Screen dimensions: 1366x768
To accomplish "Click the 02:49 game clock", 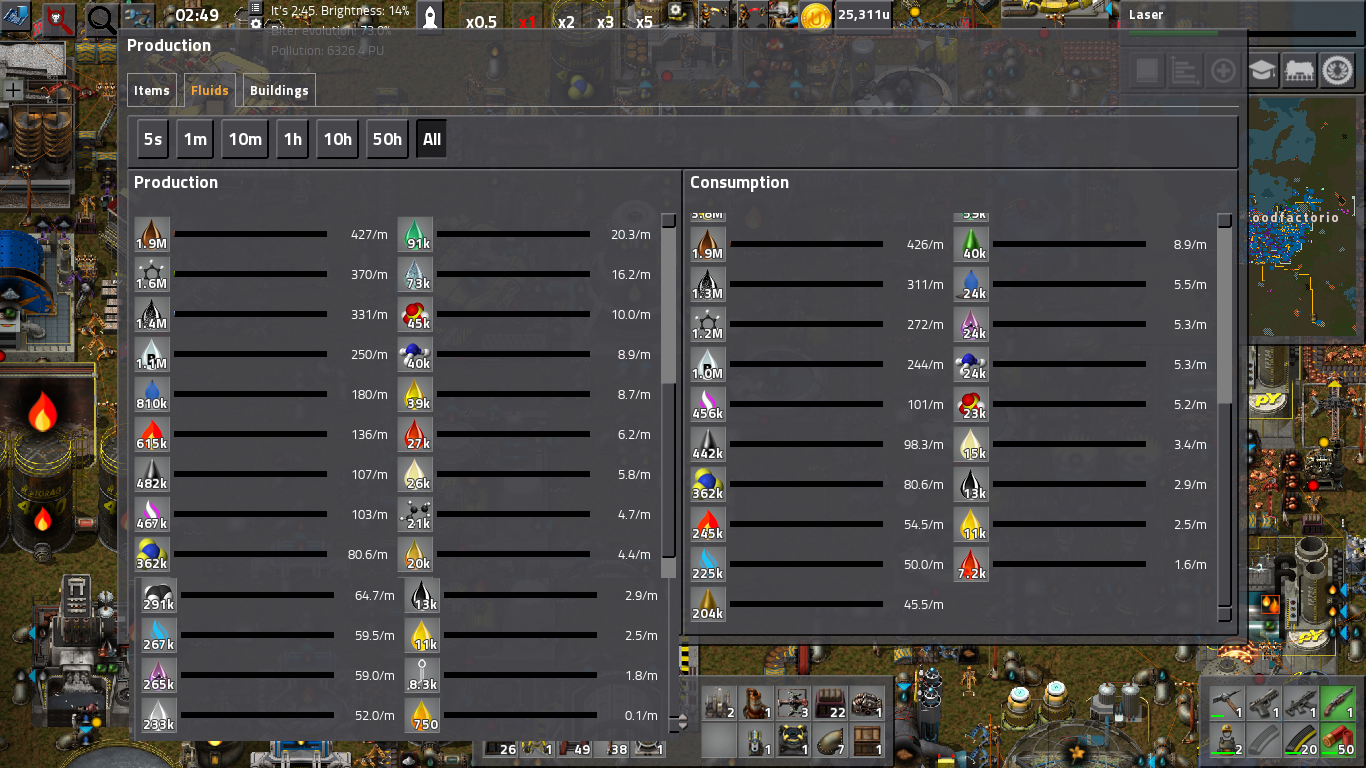I will [196, 15].
